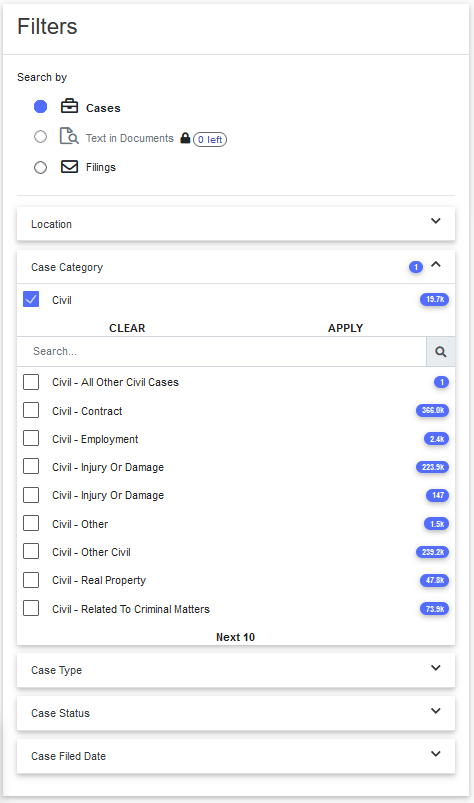Select the Text in Documents radio button
Viewport: 474px width, 803px height.
point(40,137)
